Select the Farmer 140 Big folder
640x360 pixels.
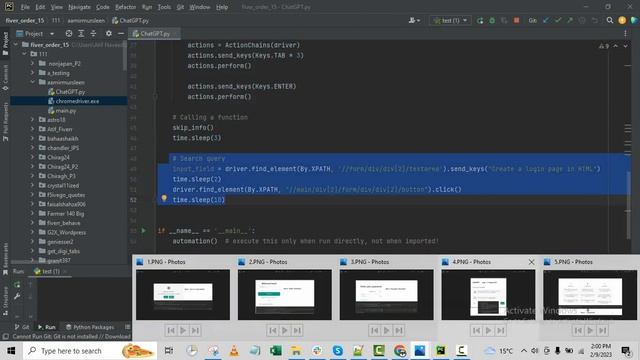tap(61, 213)
